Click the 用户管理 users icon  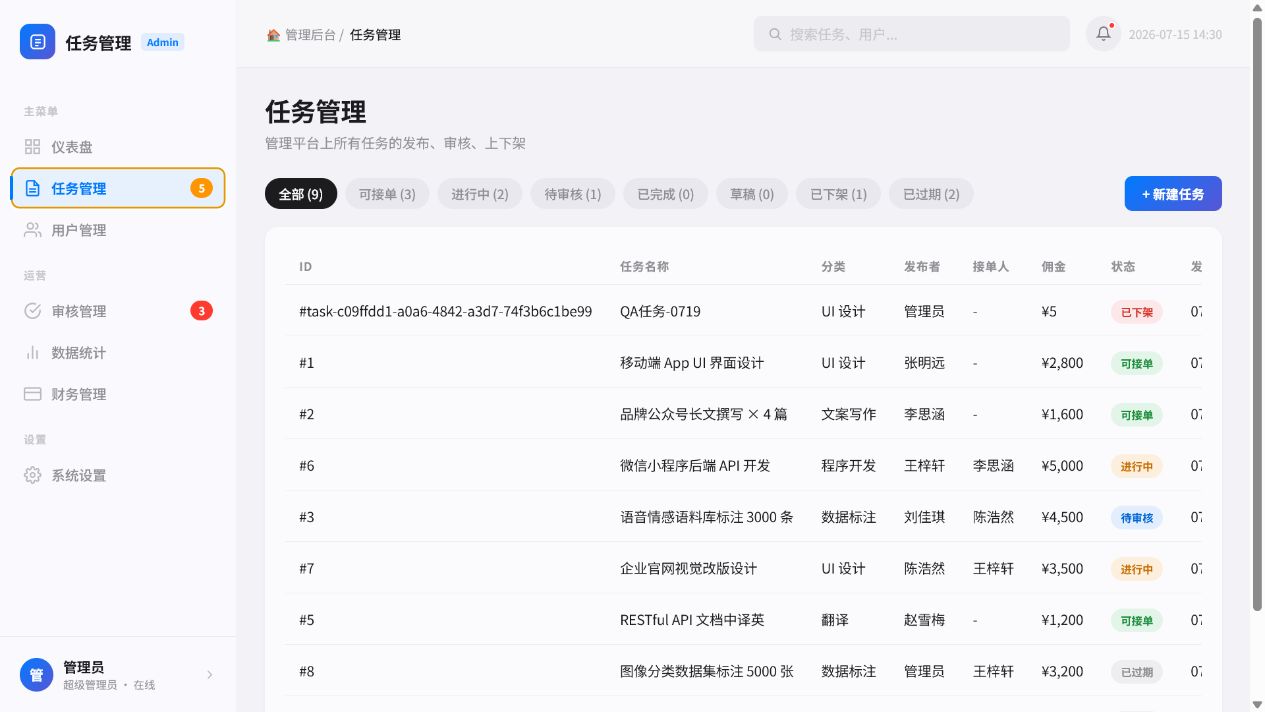pyautogui.click(x=33, y=230)
